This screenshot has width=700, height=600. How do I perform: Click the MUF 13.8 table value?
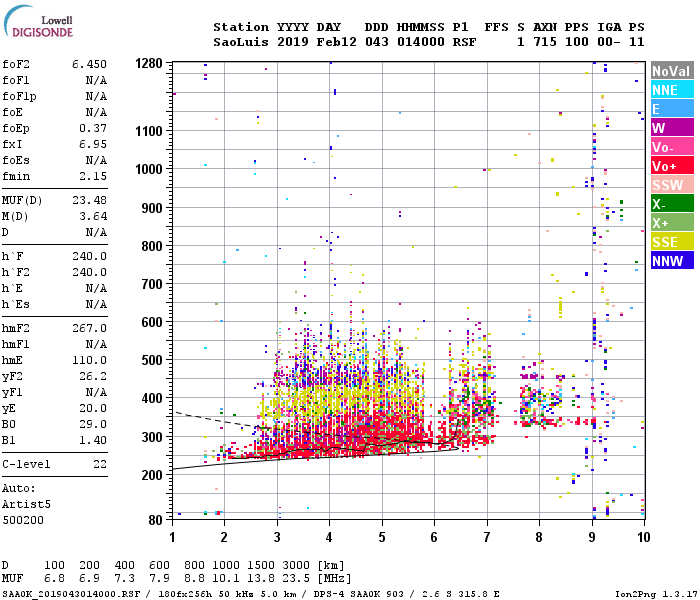pyautogui.click(x=261, y=578)
